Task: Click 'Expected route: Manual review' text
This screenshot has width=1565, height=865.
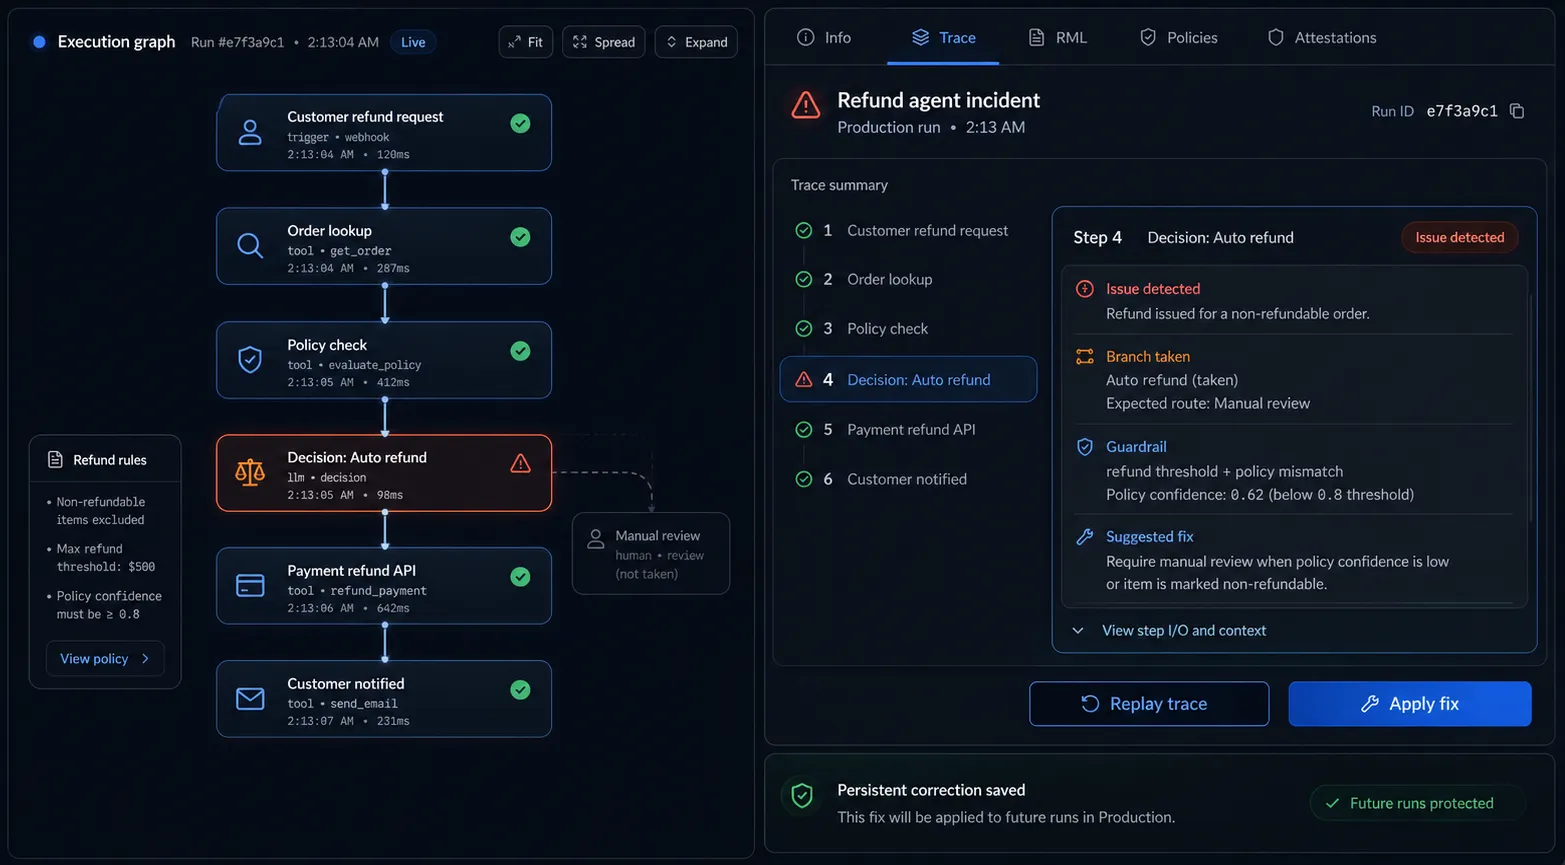Action: [1208, 403]
